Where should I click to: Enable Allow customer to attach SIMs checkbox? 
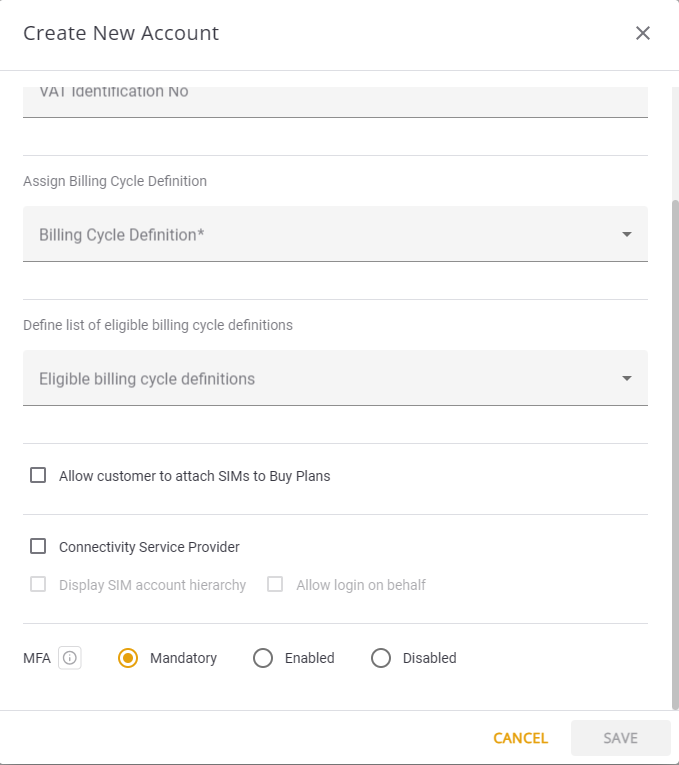click(x=38, y=476)
